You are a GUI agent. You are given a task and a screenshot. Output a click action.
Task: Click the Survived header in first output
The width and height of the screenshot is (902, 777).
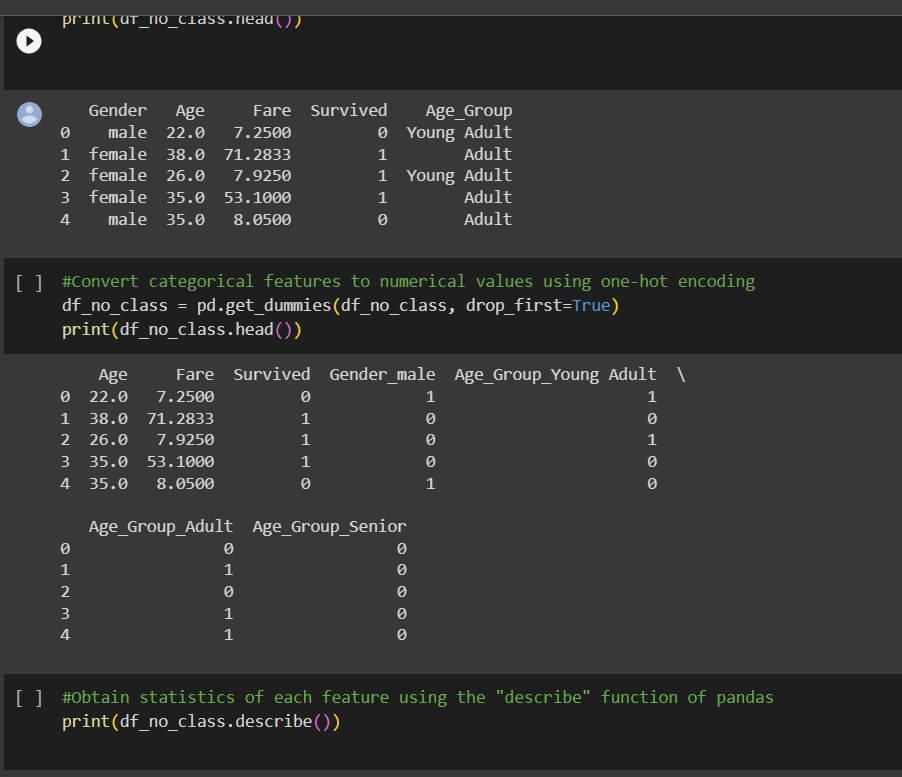tap(349, 110)
